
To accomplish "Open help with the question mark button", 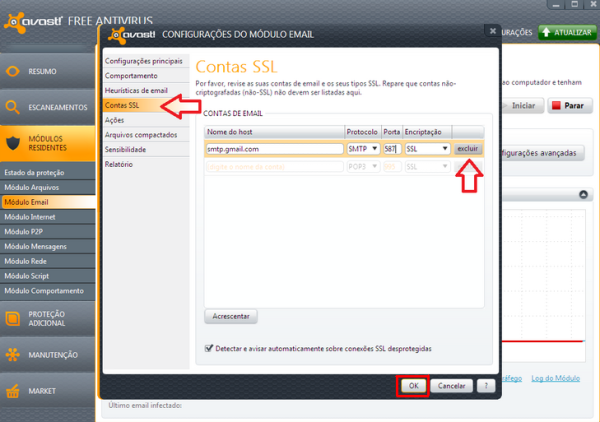I will click(x=486, y=386).
